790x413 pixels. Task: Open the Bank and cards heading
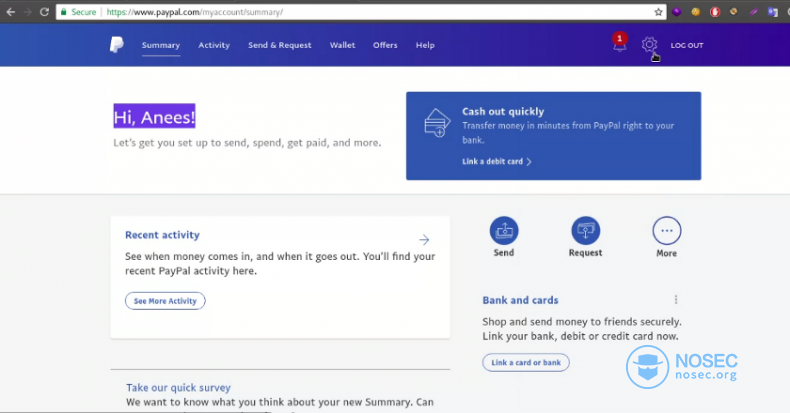[x=520, y=300]
